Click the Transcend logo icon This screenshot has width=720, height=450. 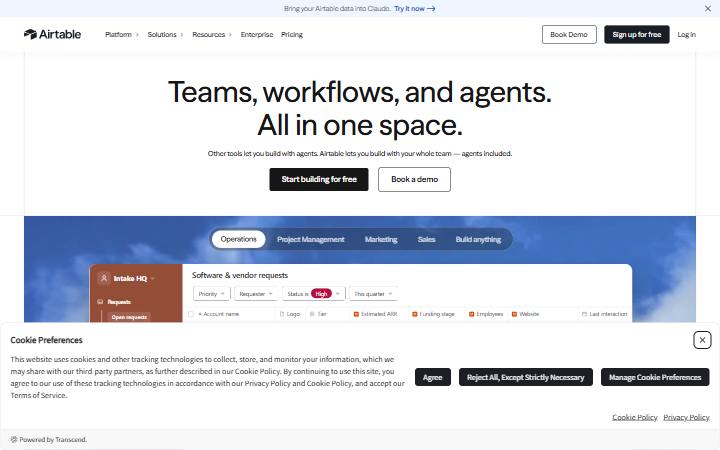[x=14, y=439]
